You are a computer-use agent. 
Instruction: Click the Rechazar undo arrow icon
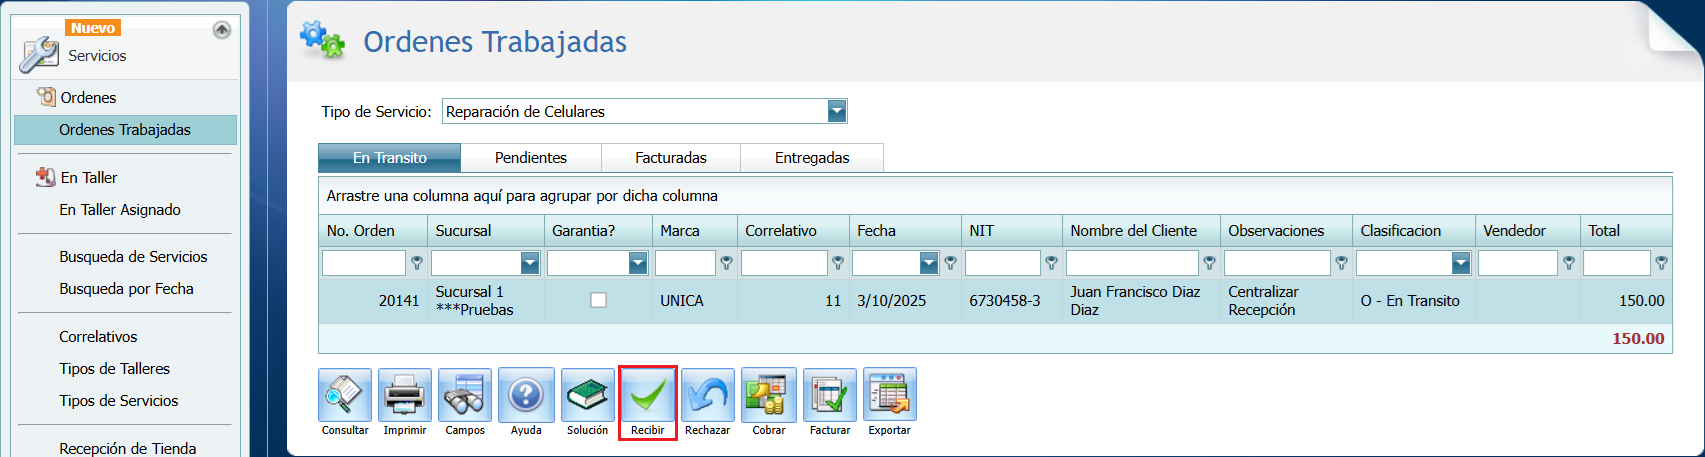(708, 395)
